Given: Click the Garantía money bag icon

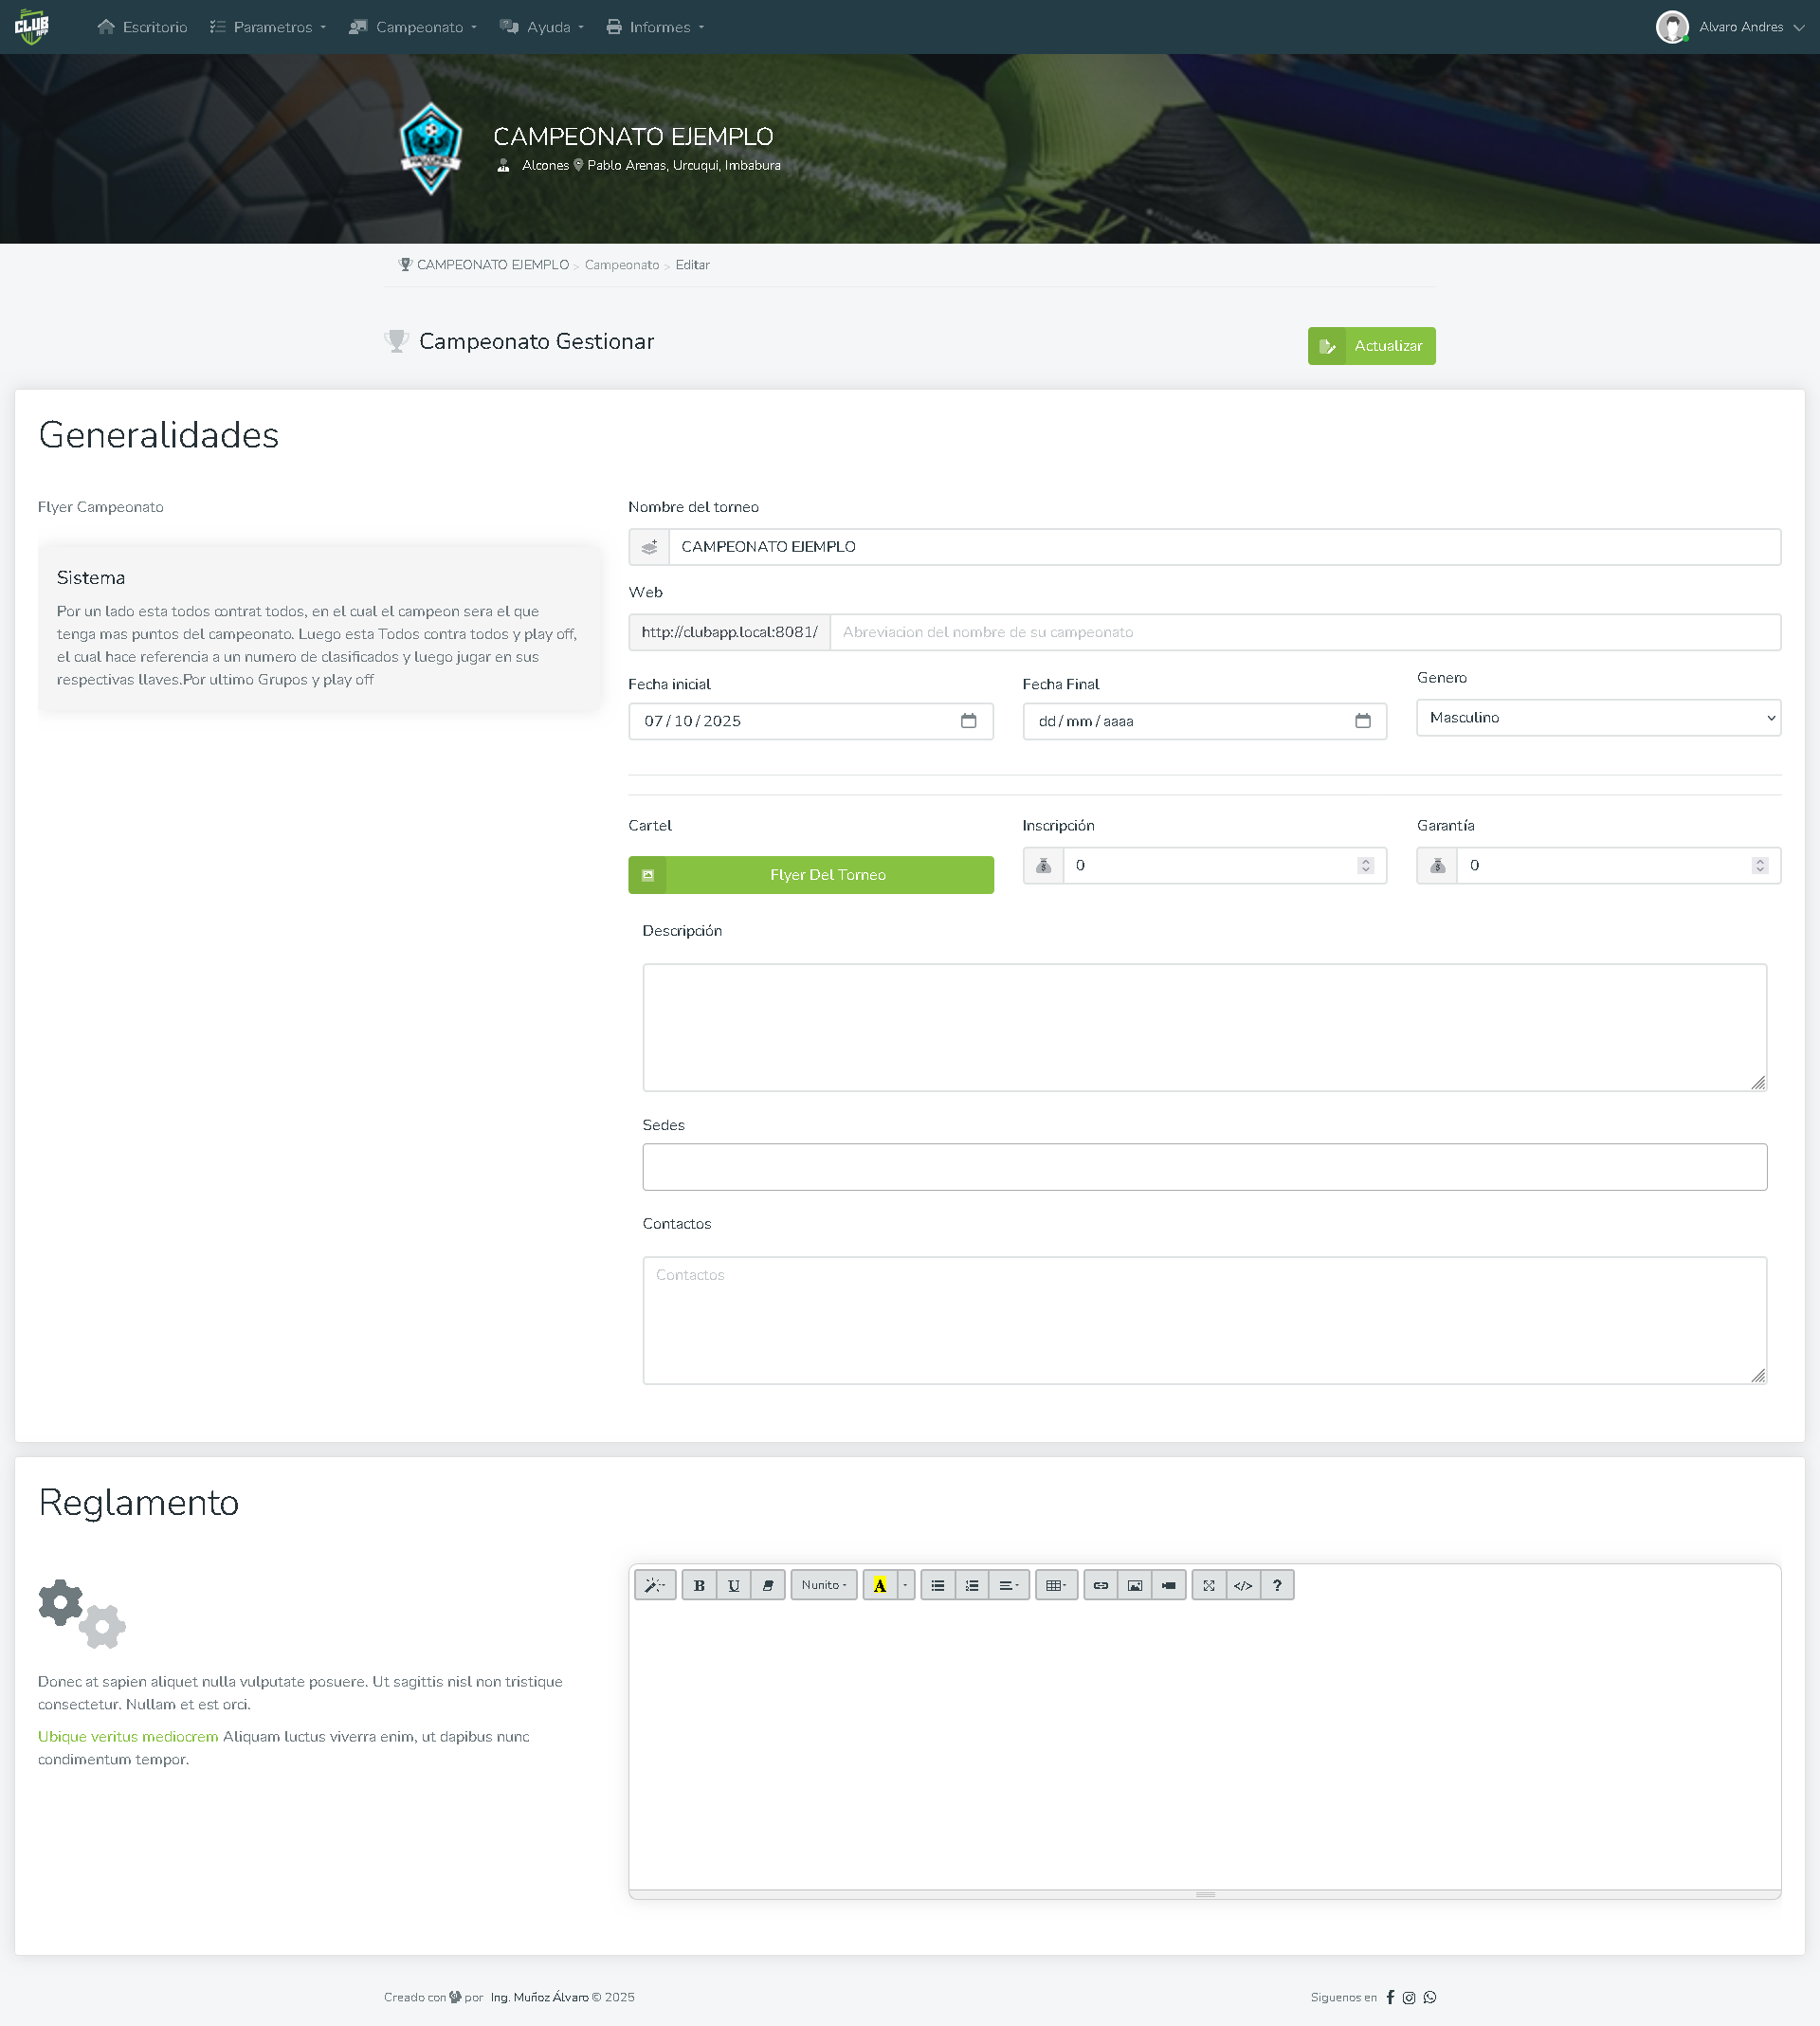Looking at the screenshot, I should pos(1437,866).
